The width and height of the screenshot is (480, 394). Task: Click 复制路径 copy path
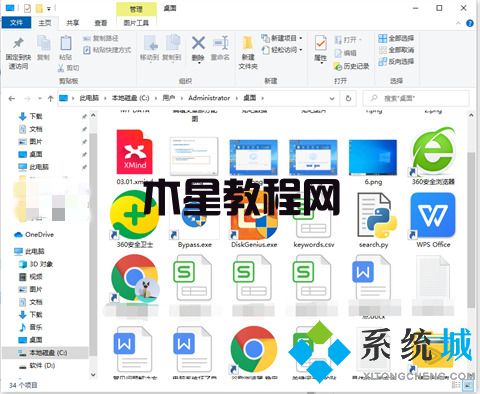pos(101,38)
